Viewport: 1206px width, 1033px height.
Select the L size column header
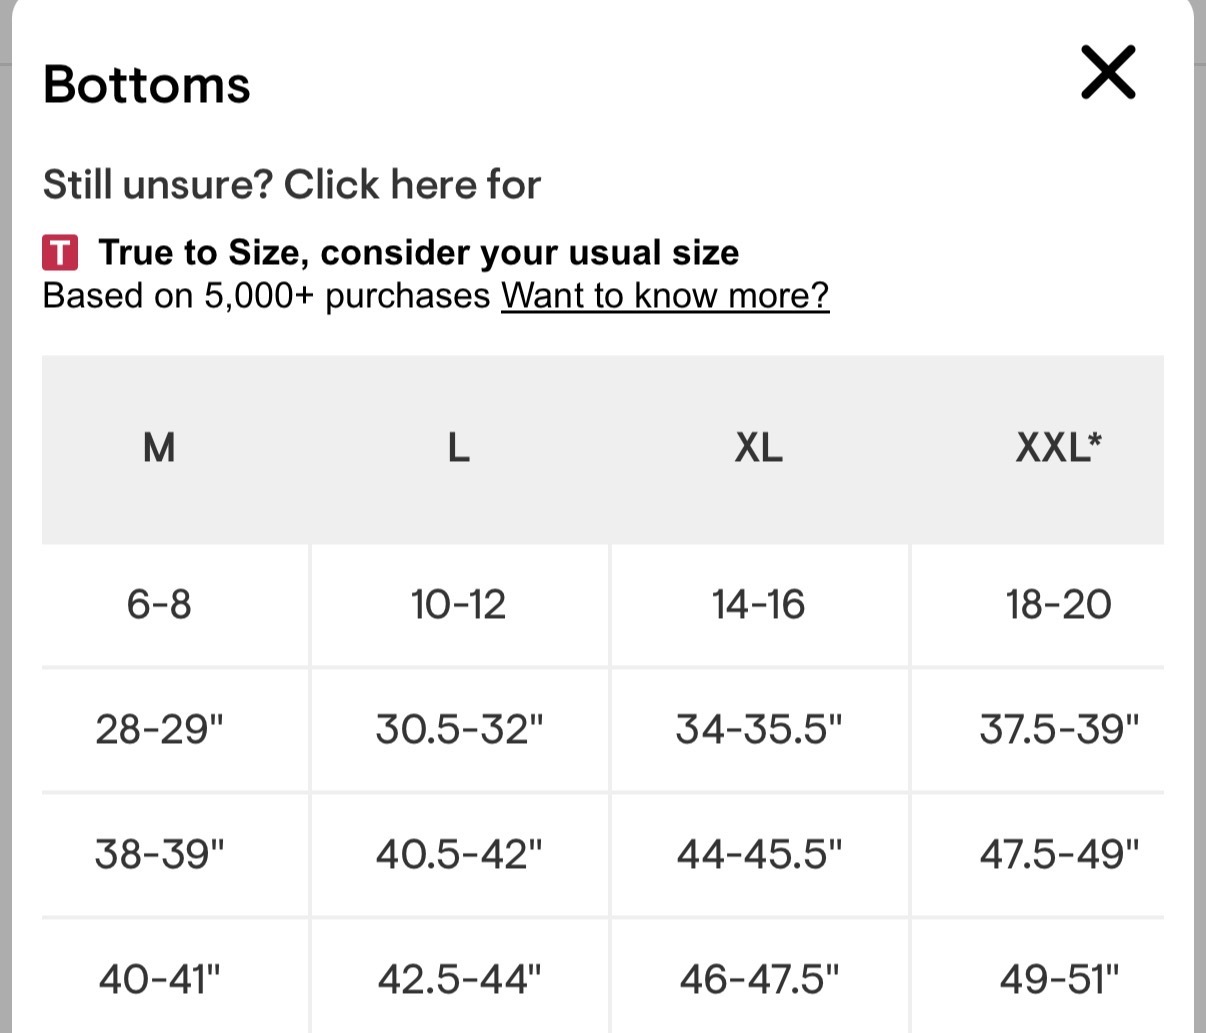click(458, 448)
